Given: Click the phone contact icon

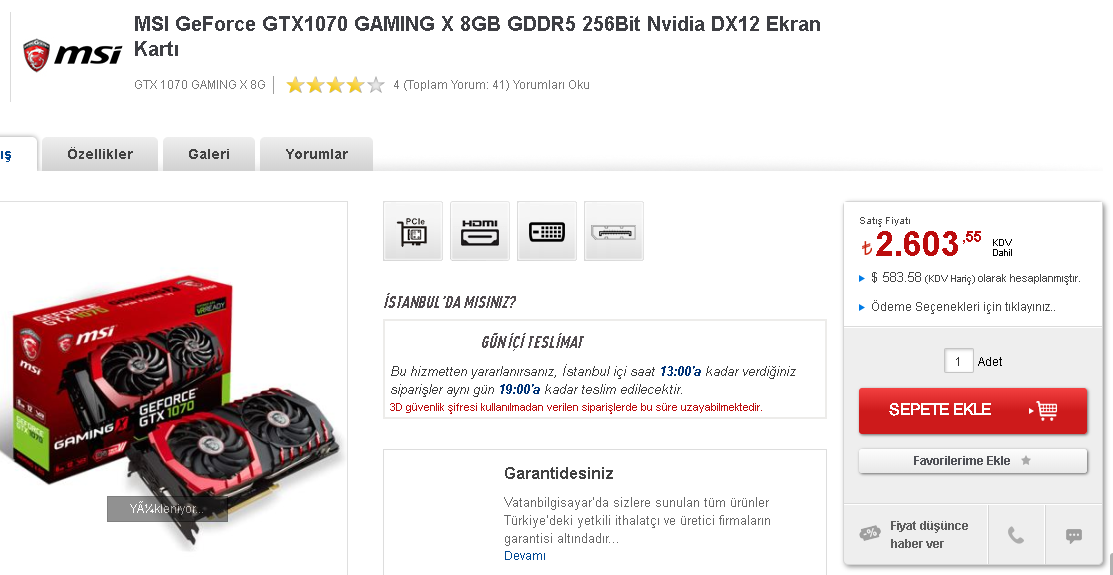Looking at the screenshot, I should tap(1016, 535).
